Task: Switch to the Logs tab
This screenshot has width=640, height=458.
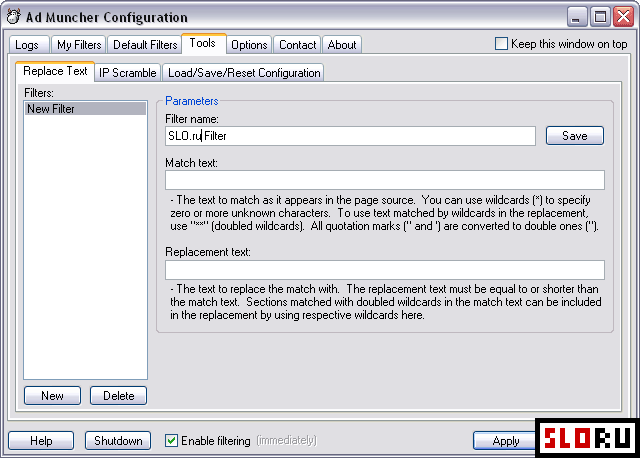Action: point(29,44)
